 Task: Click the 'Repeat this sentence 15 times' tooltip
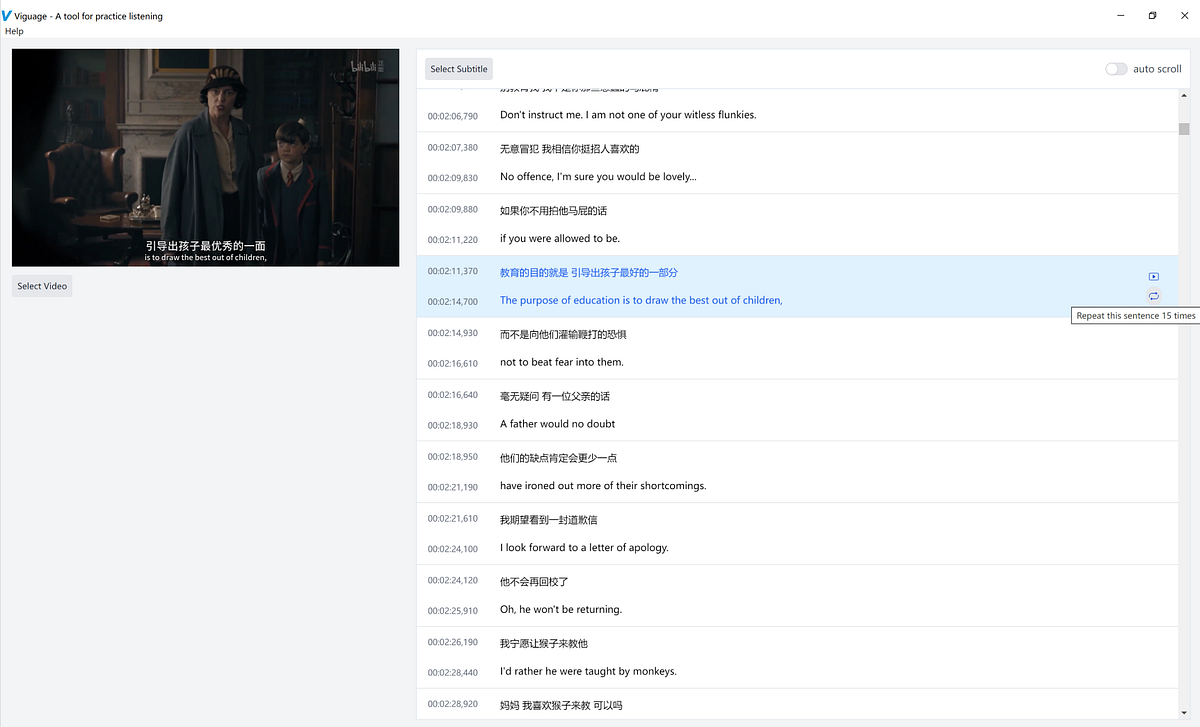pos(1135,315)
